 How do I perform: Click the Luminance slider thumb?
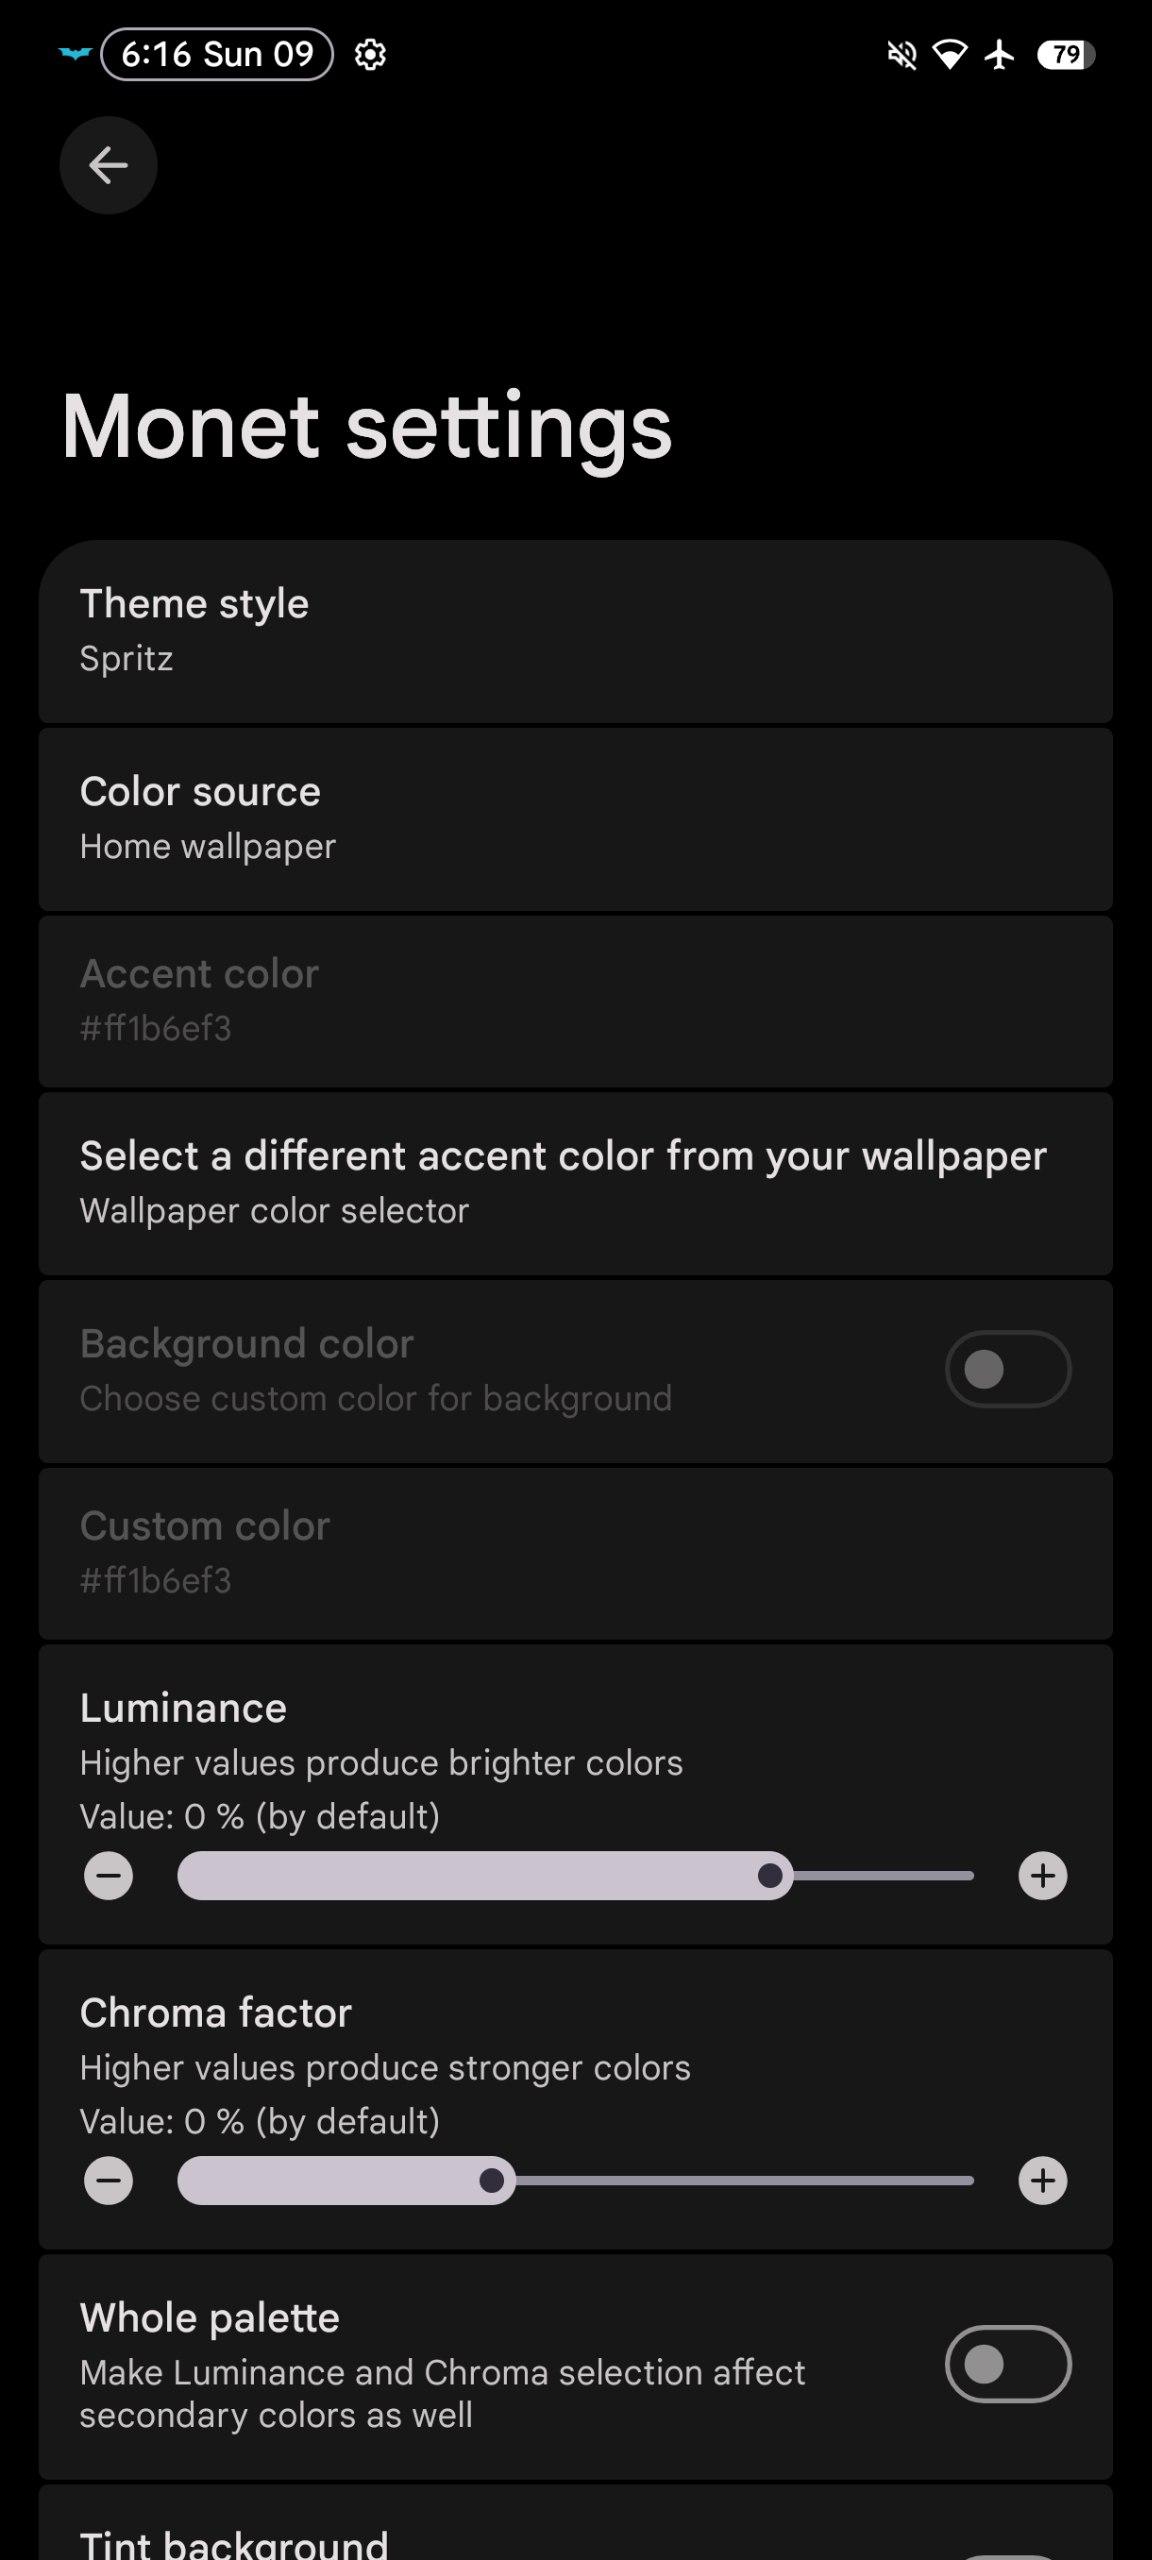pyautogui.click(x=770, y=1875)
